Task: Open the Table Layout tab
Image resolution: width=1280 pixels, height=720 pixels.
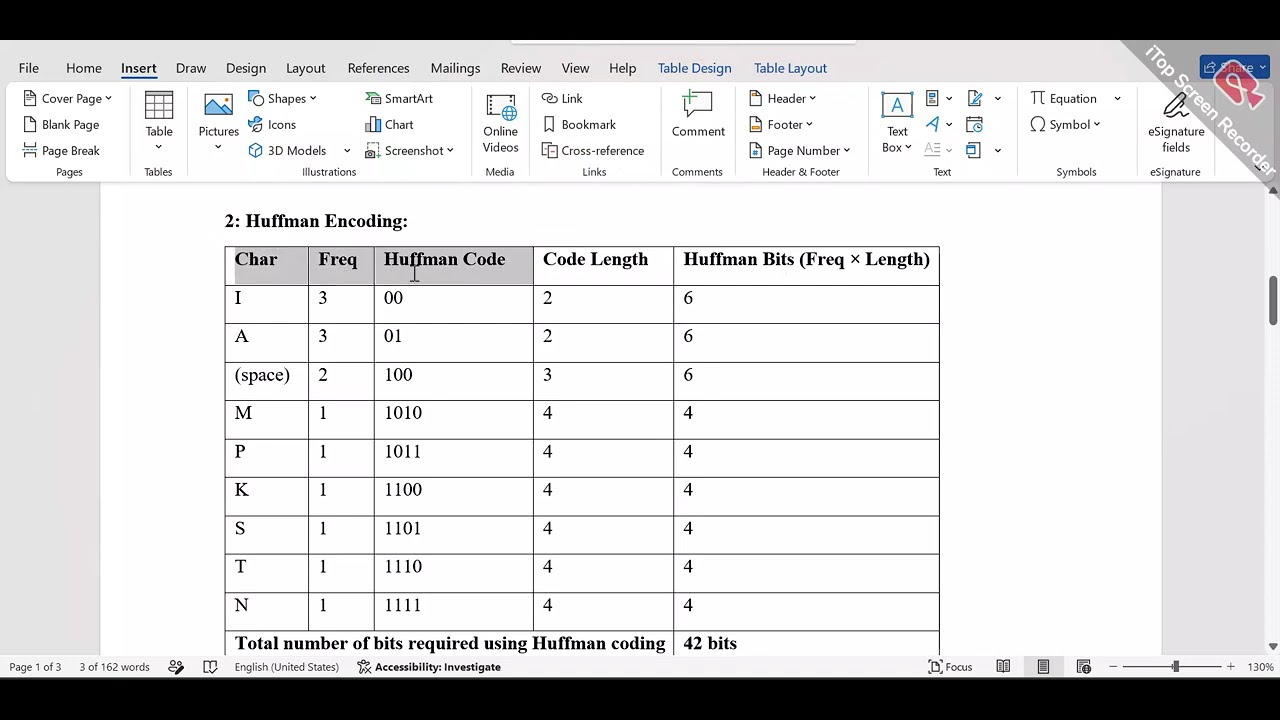Action: pyautogui.click(x=790, y=68)
